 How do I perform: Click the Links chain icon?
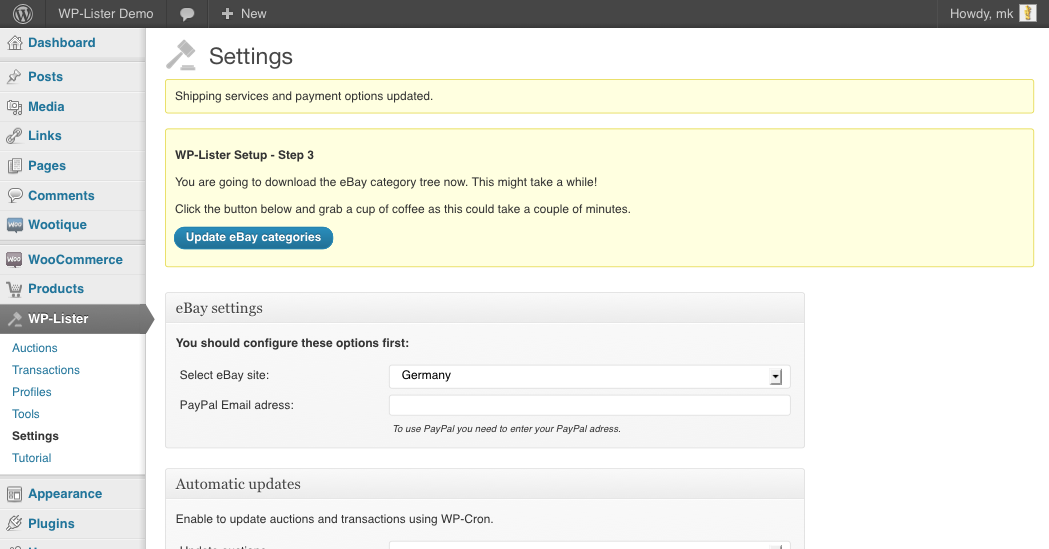[15, 136]
